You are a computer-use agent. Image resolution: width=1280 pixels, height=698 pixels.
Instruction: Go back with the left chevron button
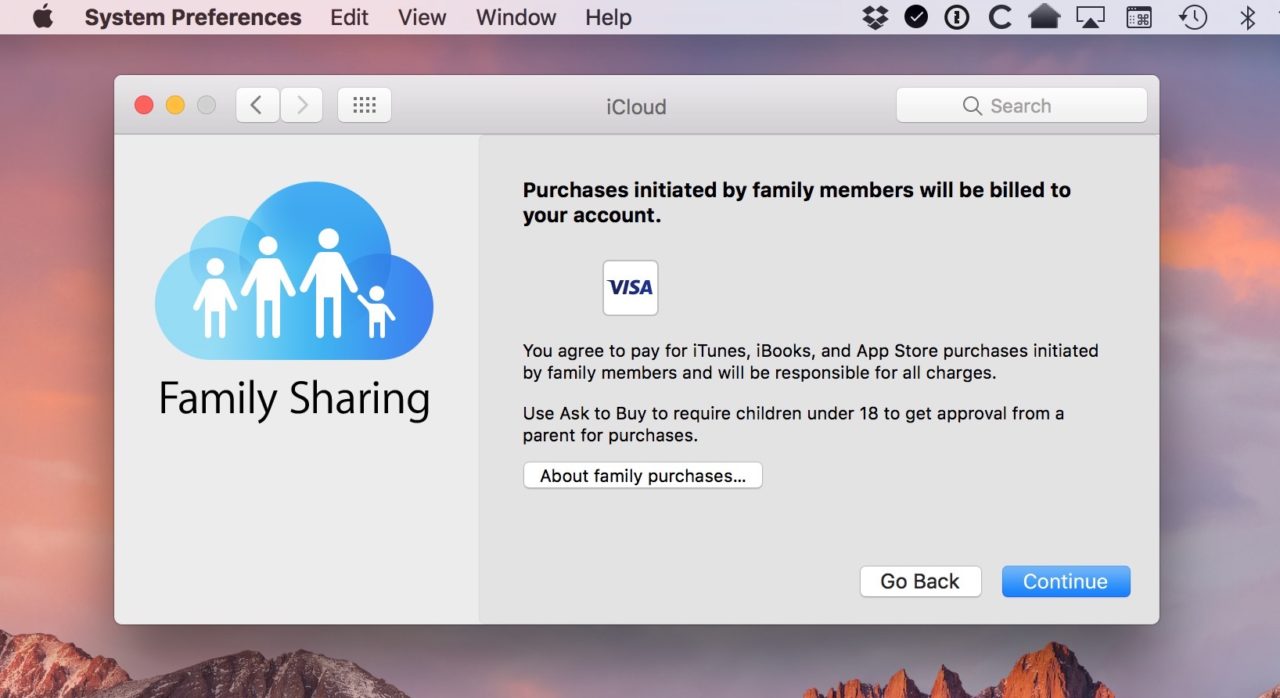click(x=257, y=105)
